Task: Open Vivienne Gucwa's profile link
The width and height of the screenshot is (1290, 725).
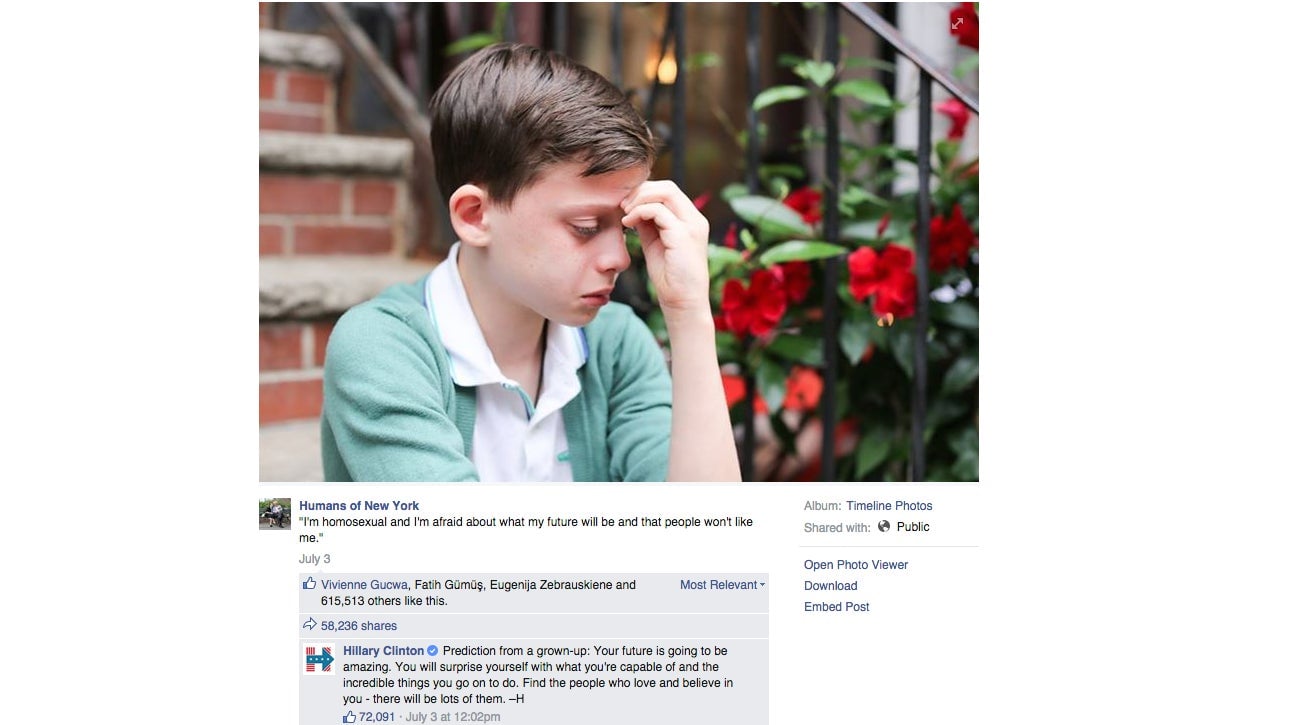Action: (364, 585)
